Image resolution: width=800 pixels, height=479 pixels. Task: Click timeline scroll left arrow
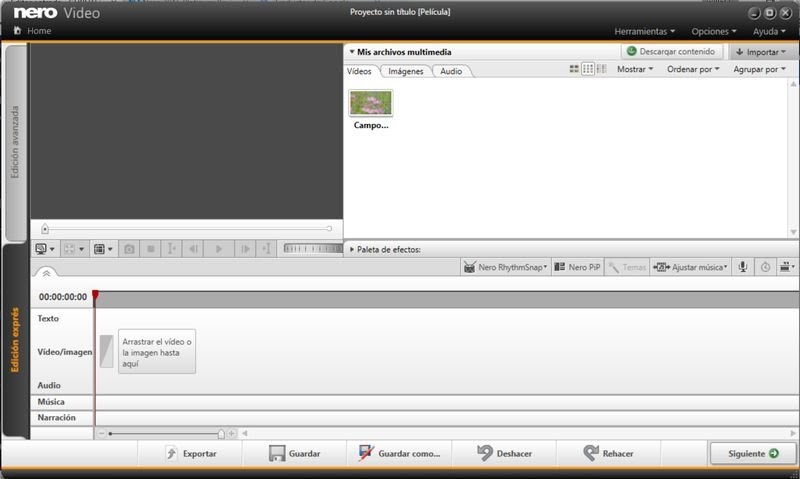(x=245, y=434)
